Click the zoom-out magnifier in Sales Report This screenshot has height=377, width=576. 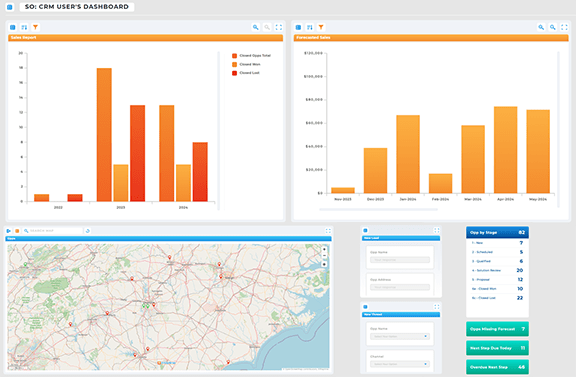(x=267, y=27)
